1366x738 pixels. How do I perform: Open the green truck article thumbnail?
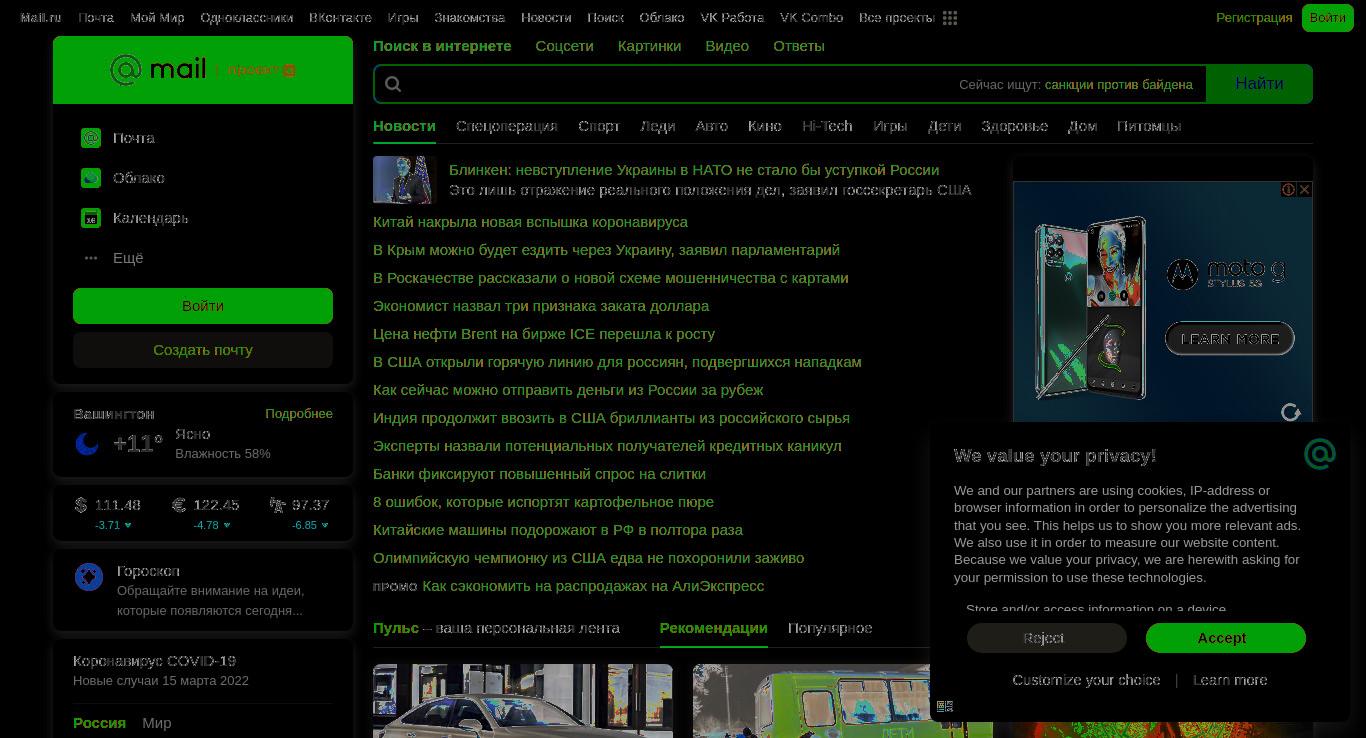(843, 701)
